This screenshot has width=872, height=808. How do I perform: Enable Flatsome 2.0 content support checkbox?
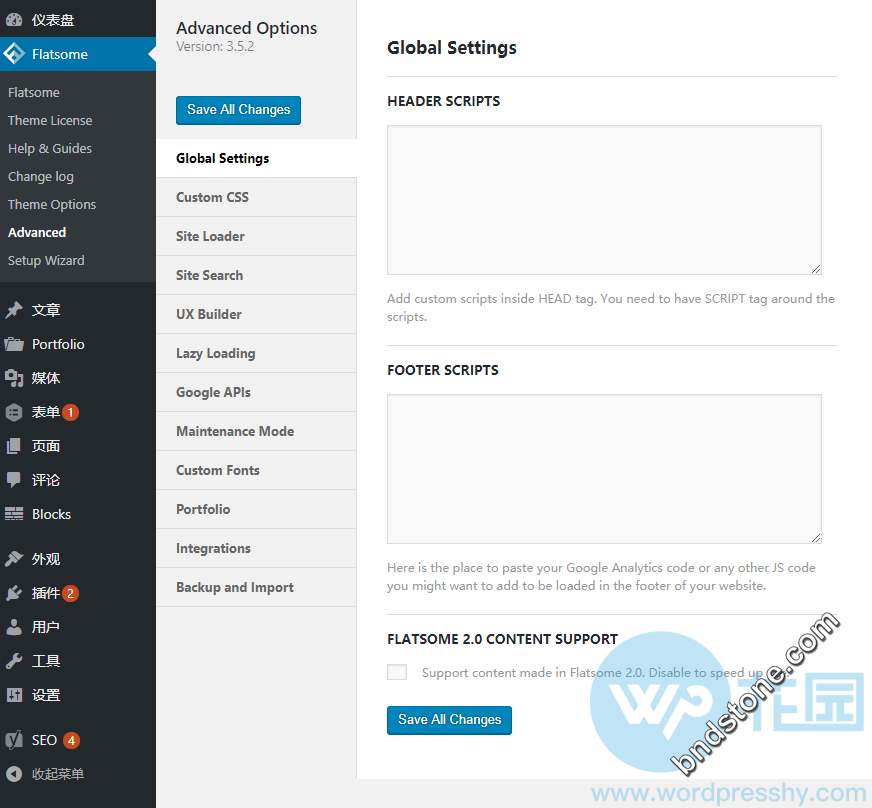click(397, 672)
